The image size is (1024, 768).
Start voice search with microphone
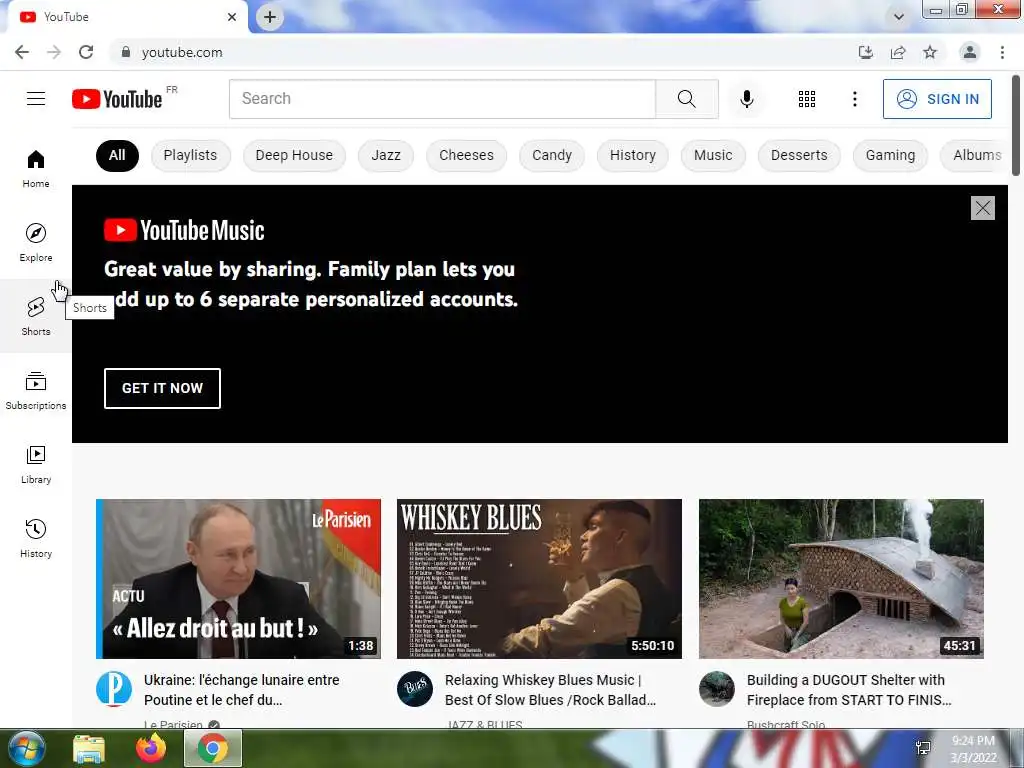(x=746, y=99)
